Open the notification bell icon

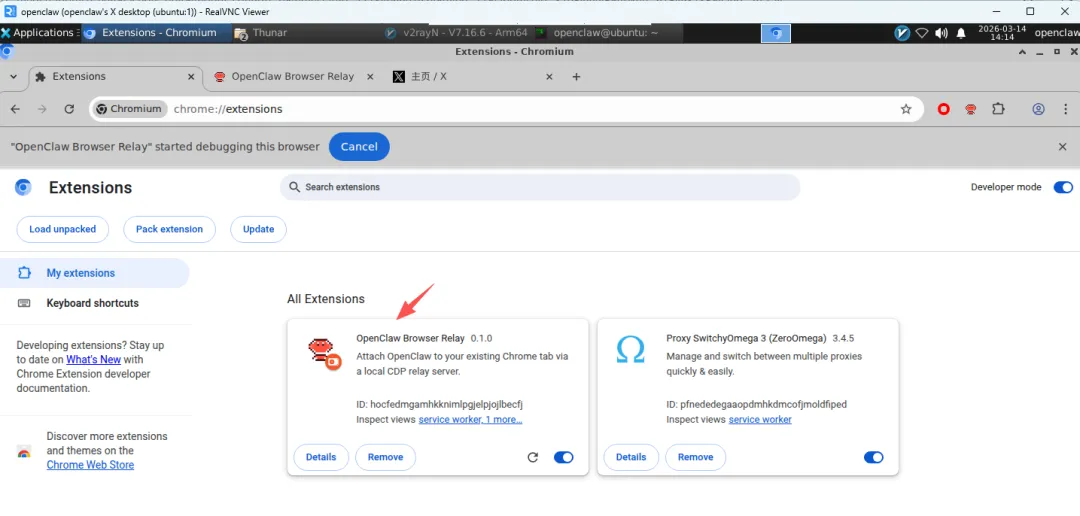(x=961, y=32)
